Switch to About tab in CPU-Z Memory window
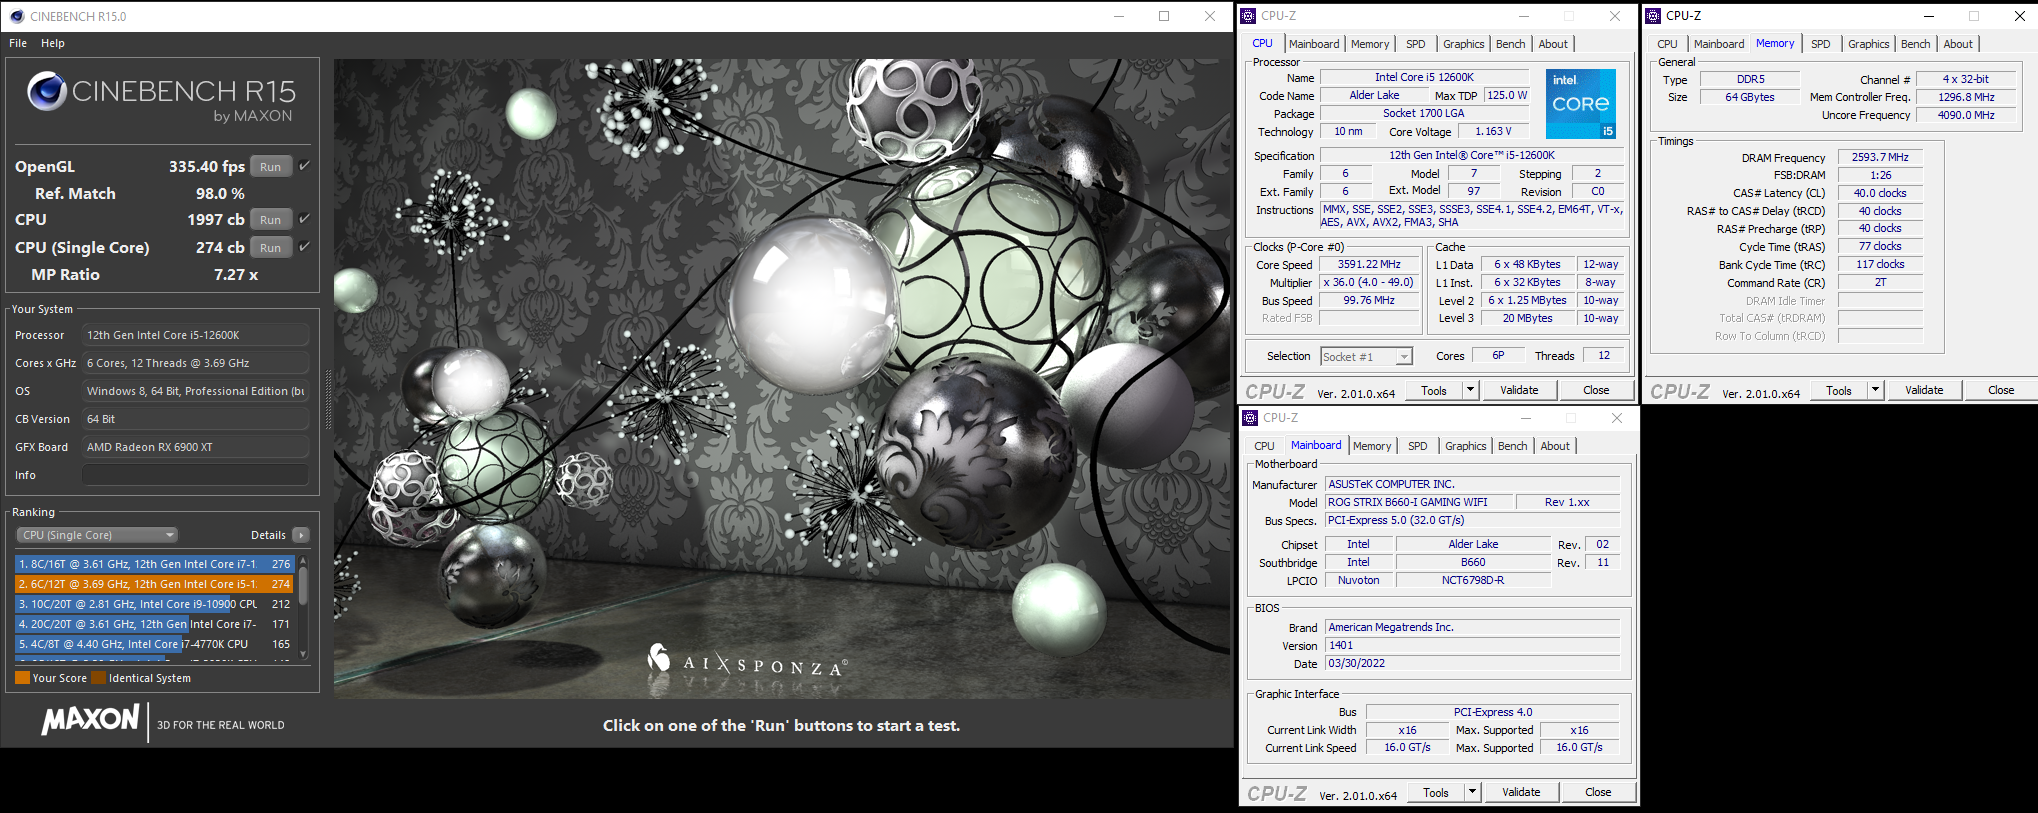The height and width of the screenshot is (813, 2038). (1958, 44)
